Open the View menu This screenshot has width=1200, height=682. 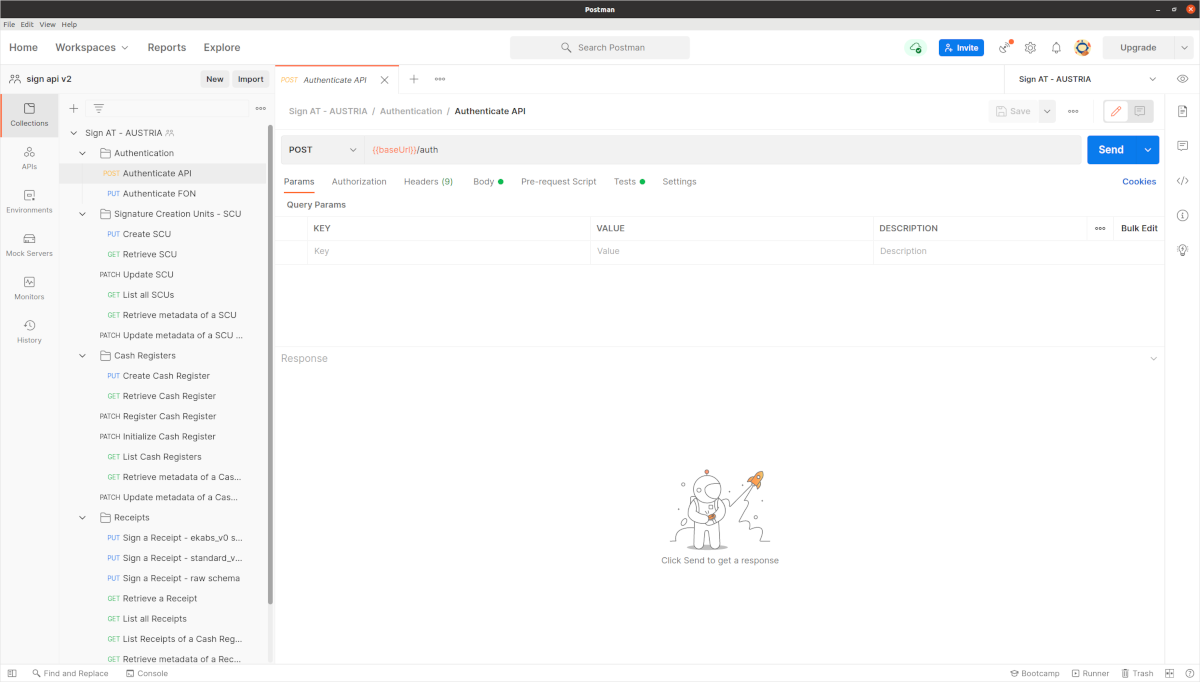coord(47,24)
